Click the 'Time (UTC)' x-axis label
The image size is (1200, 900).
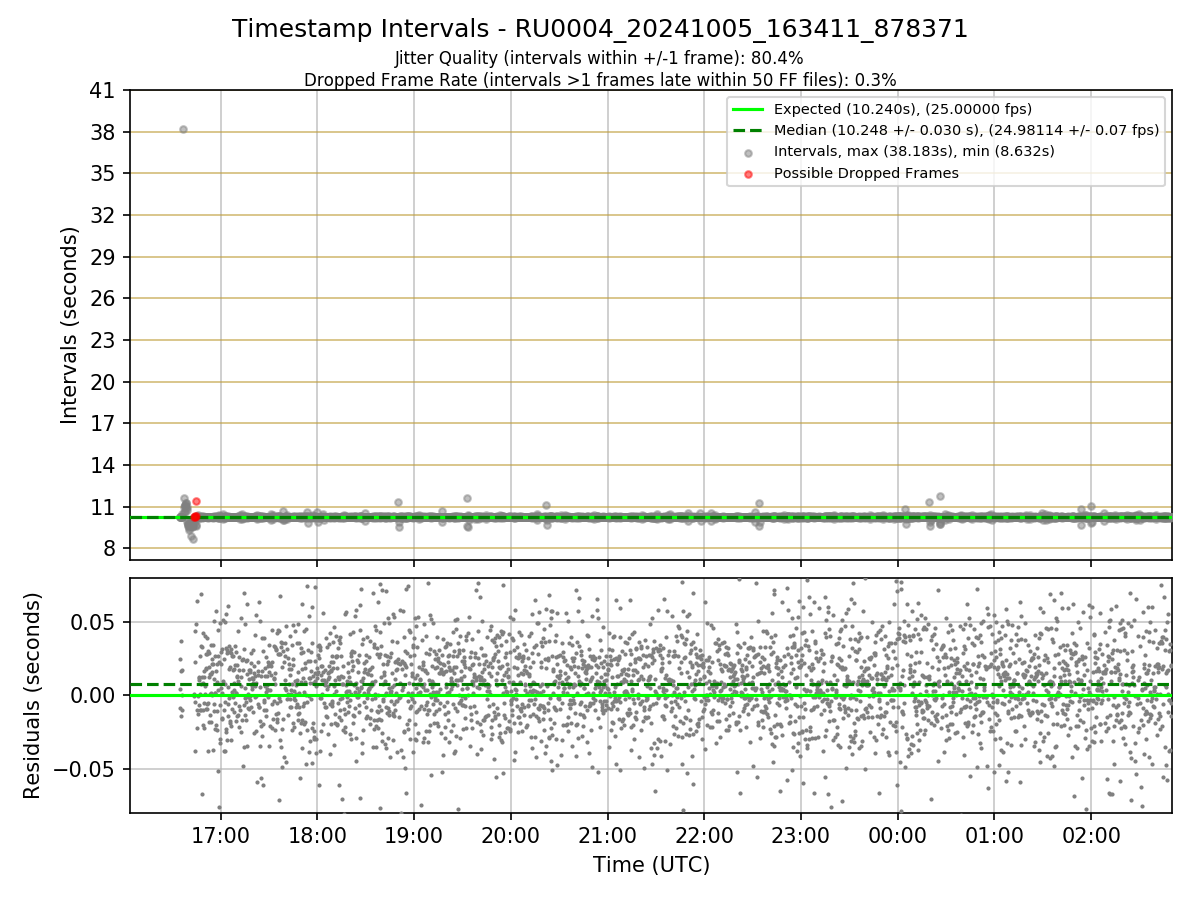click(x=651, y=864)
